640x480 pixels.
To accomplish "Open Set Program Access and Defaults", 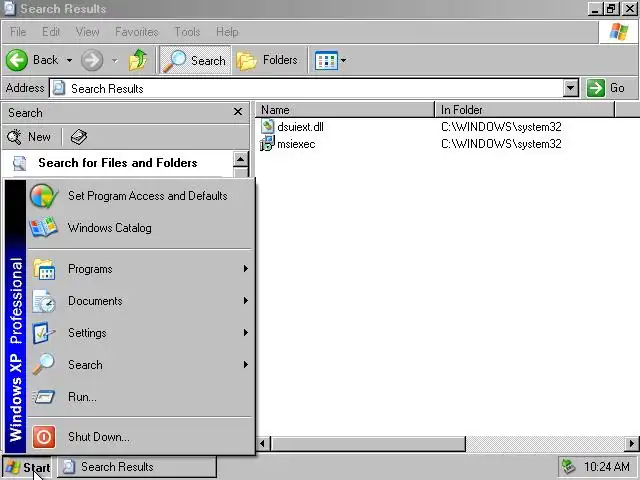I will pyautogui.click(x=140, y=196).
